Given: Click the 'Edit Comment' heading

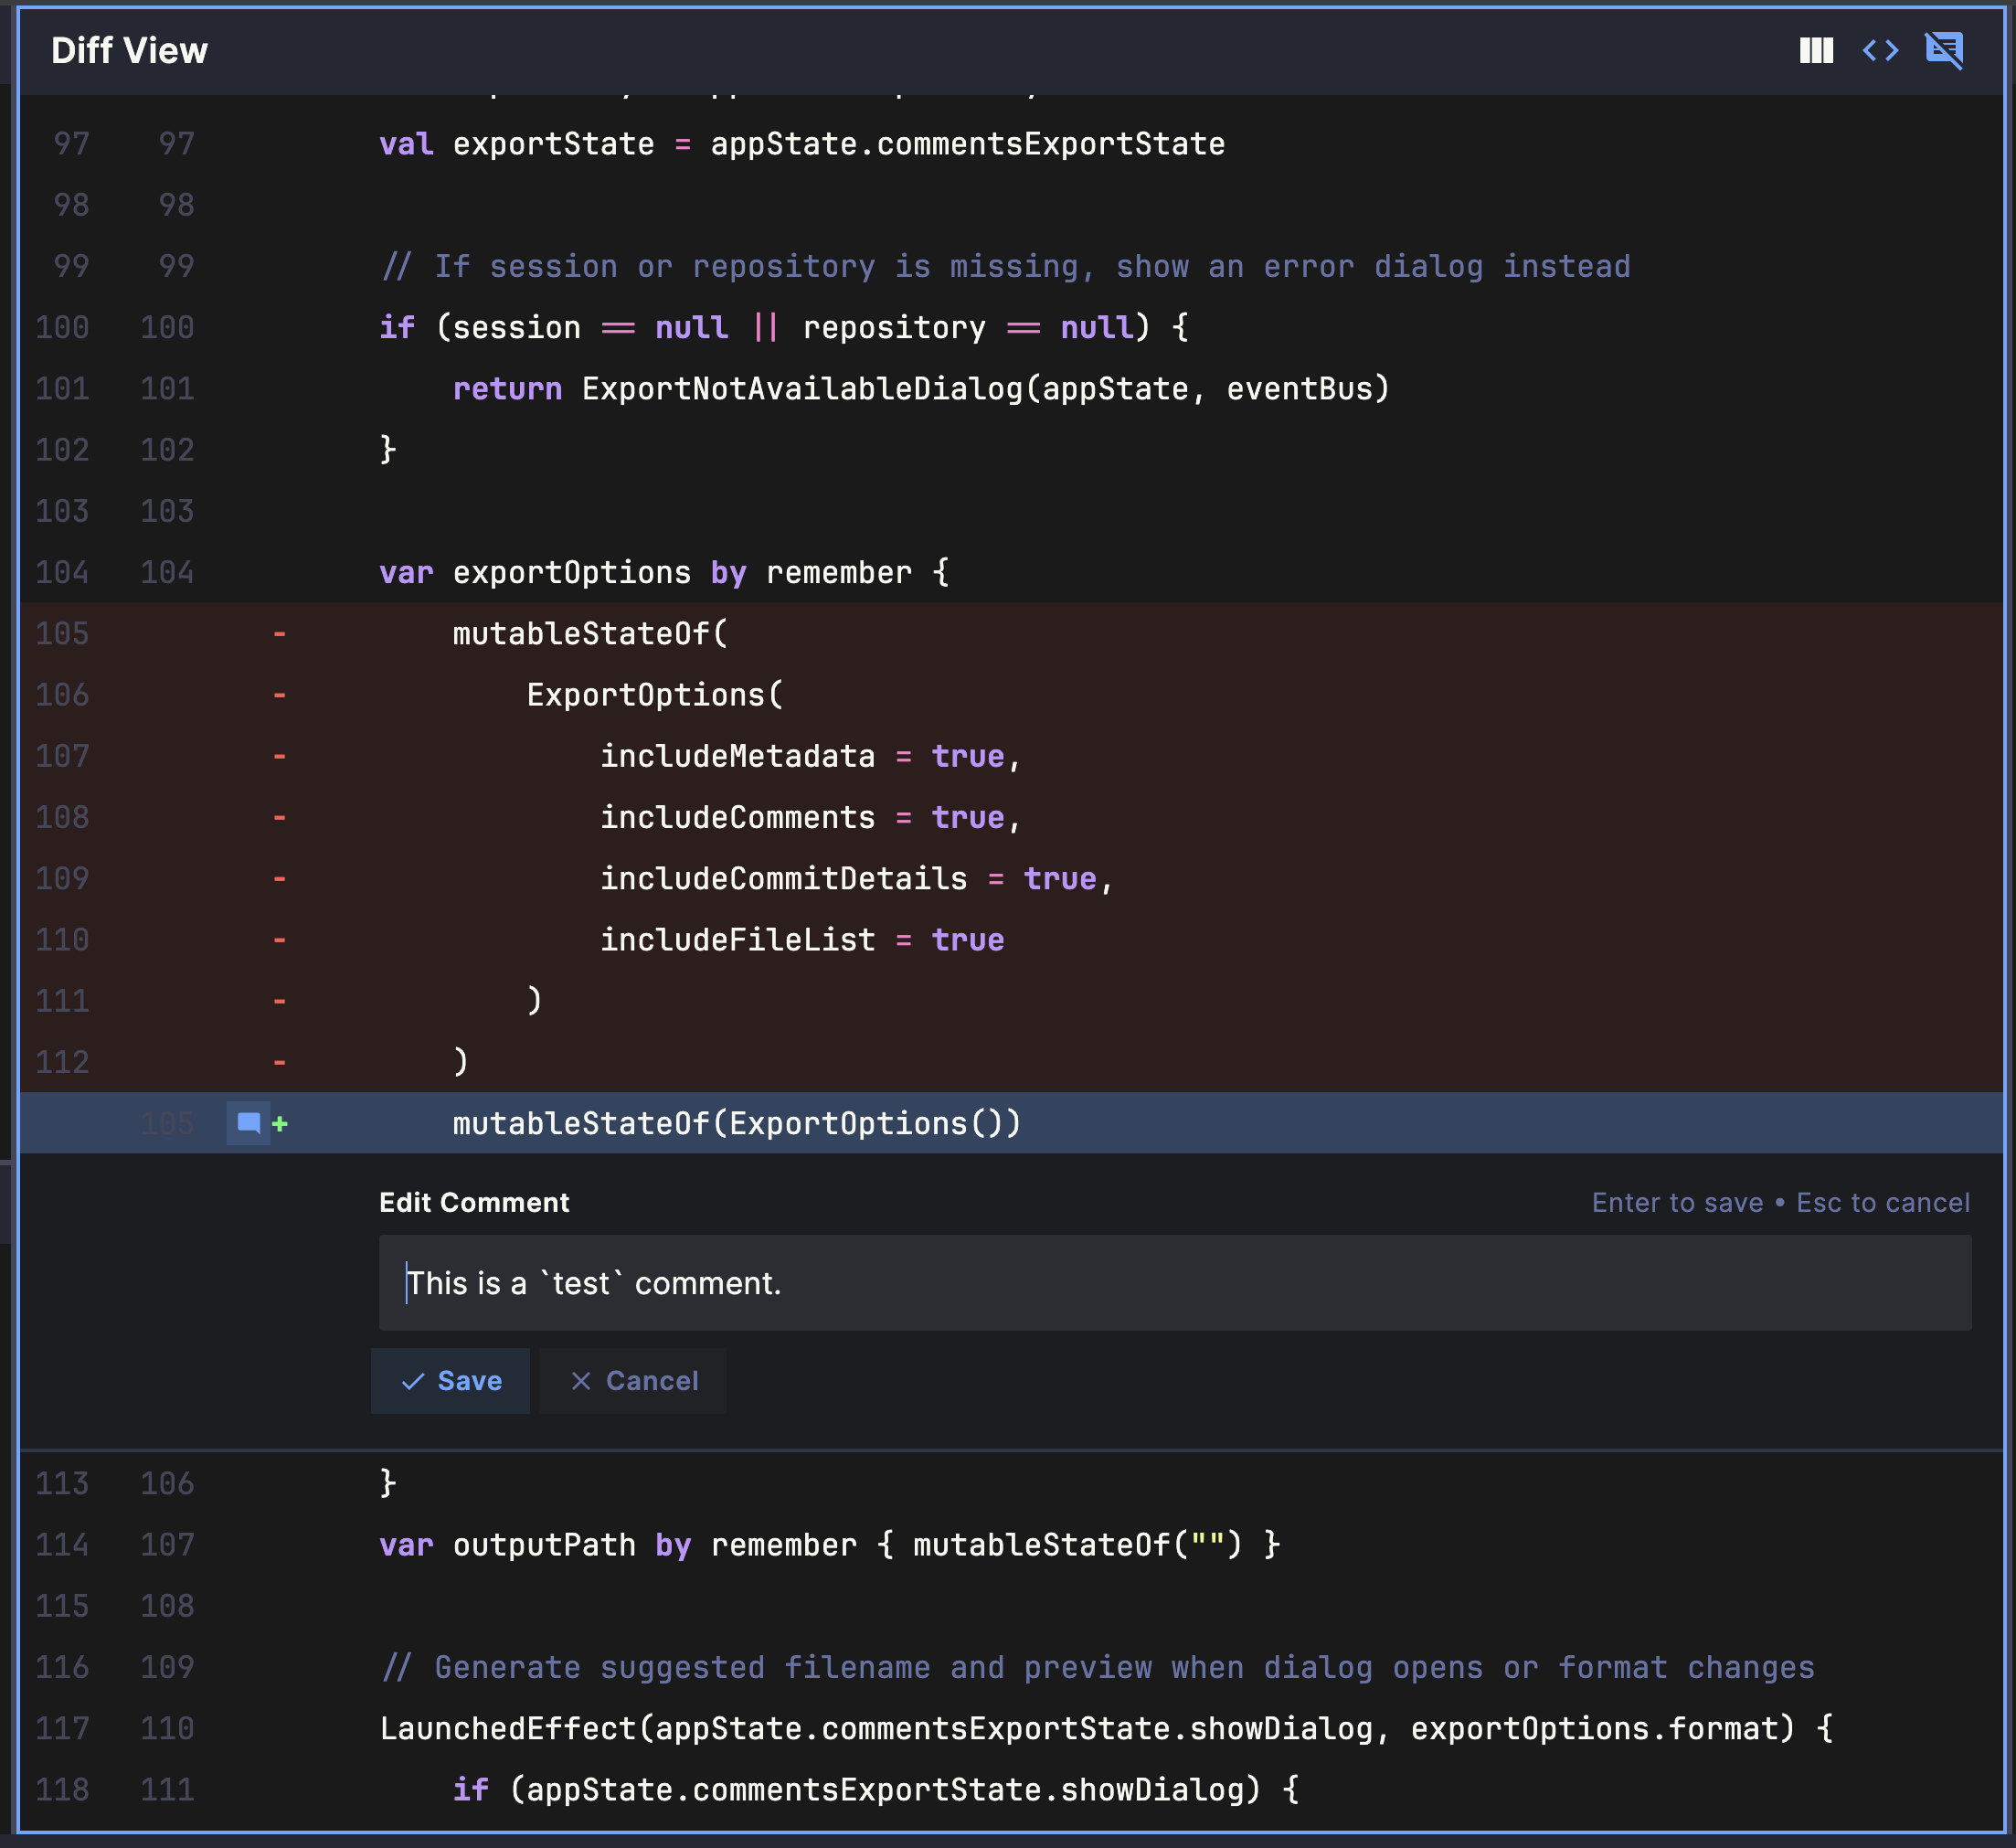Looking at the screenshot, I should point(474,1202).
